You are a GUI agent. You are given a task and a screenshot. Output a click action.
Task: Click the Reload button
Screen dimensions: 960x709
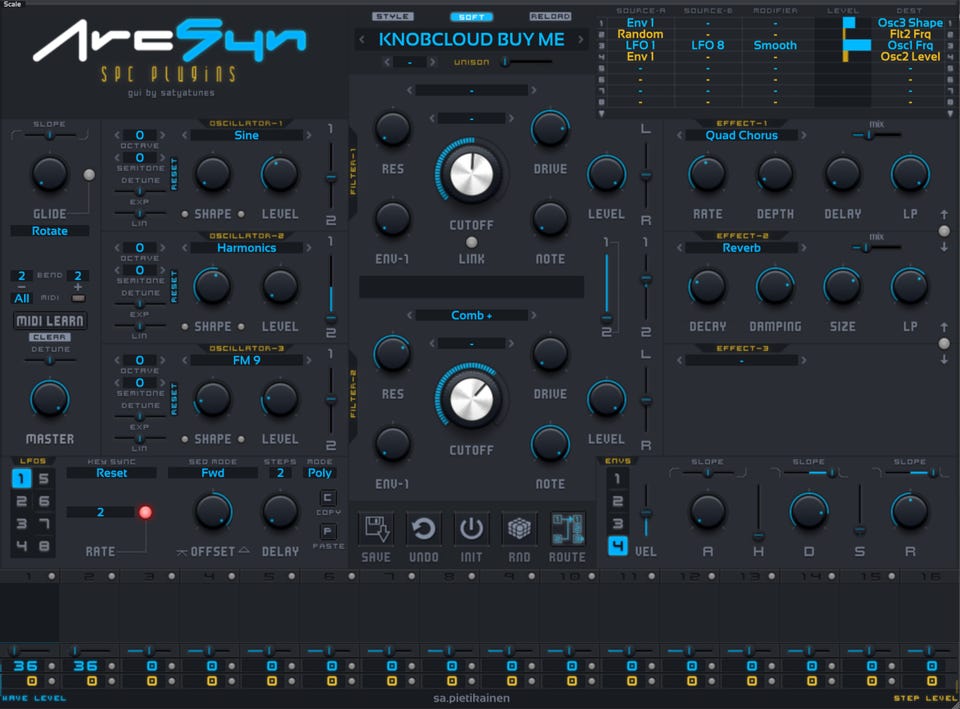coord(550,17)
